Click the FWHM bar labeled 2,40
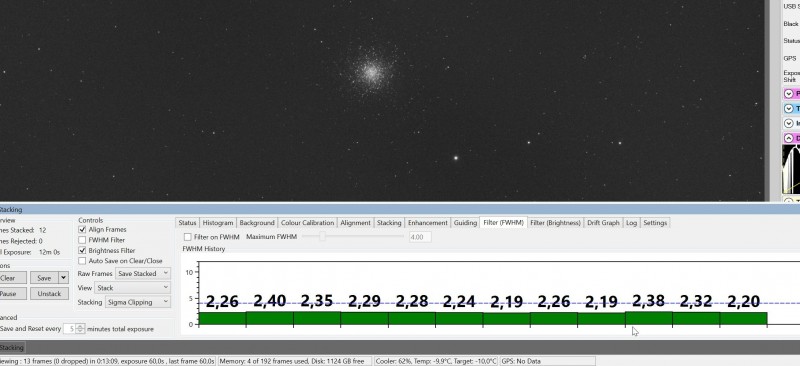Screen dimensions: 800x366 [269, 319]
